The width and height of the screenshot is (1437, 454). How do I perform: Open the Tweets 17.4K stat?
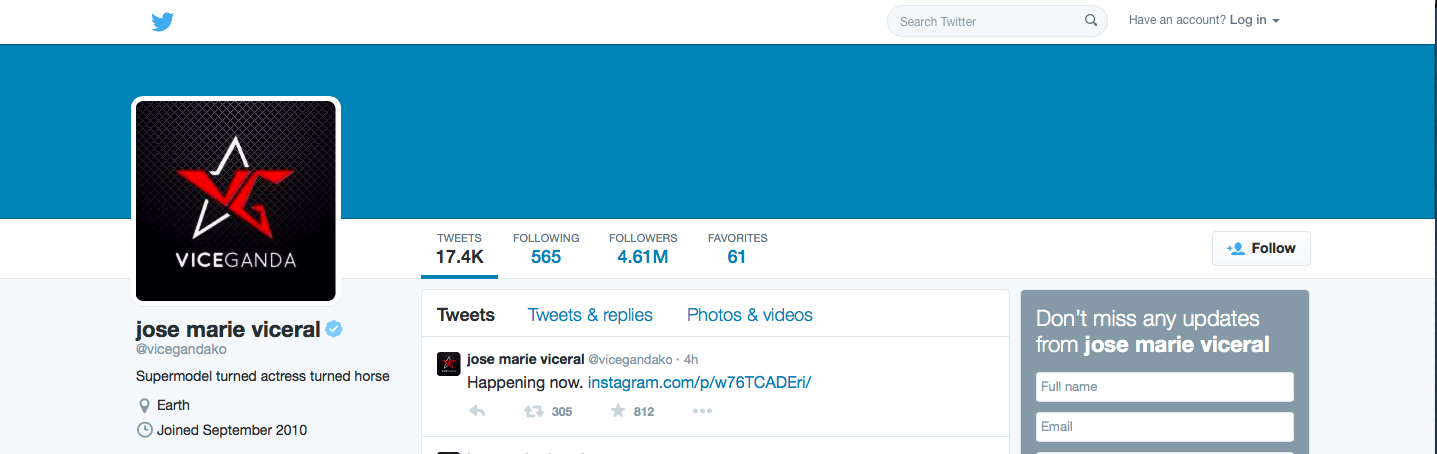[459, 249]
